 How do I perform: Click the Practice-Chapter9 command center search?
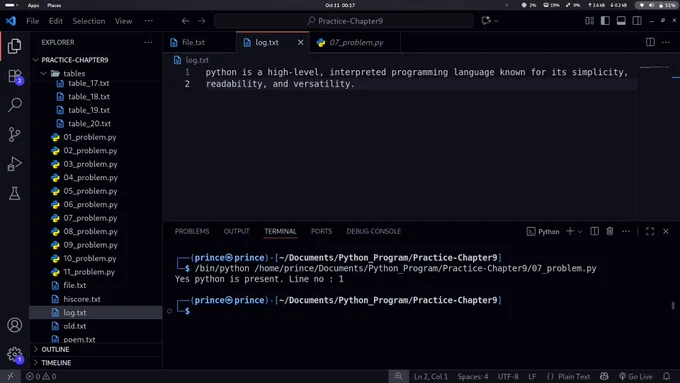pyautogui.click(x=344, y=21)
